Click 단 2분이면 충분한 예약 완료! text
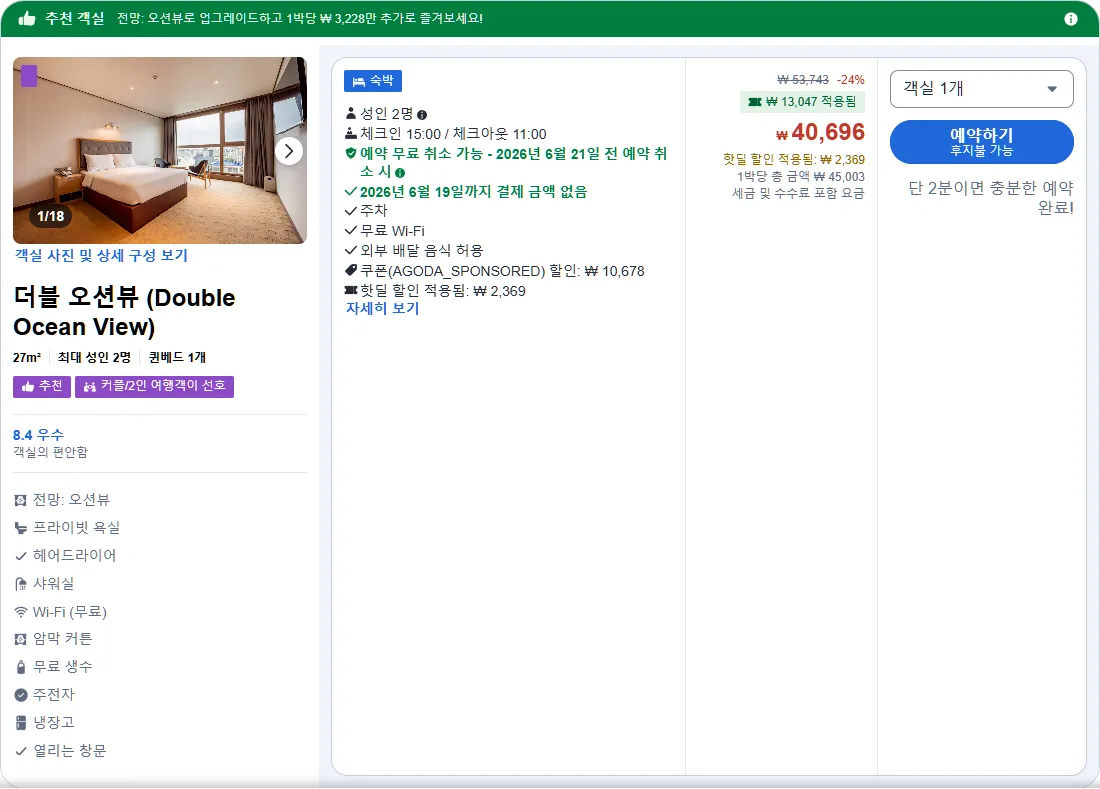Viewport: 1100px width, 789px height. click(991, 198)
